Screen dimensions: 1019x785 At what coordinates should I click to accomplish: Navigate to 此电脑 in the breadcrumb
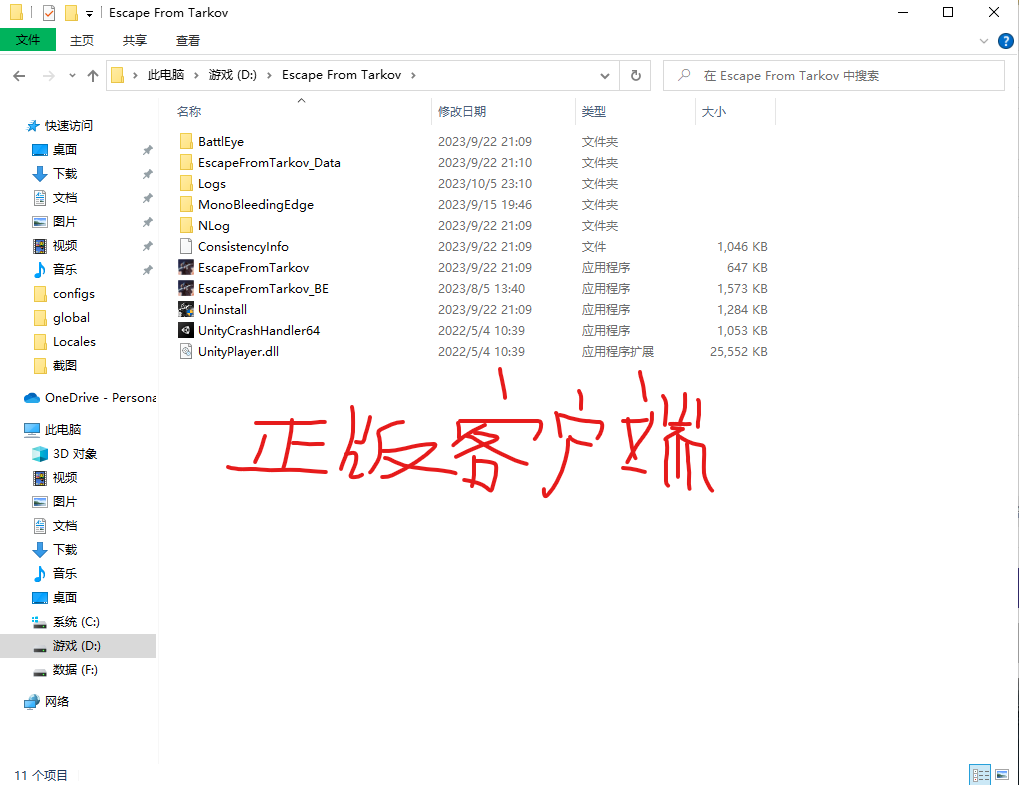[166, 75]
